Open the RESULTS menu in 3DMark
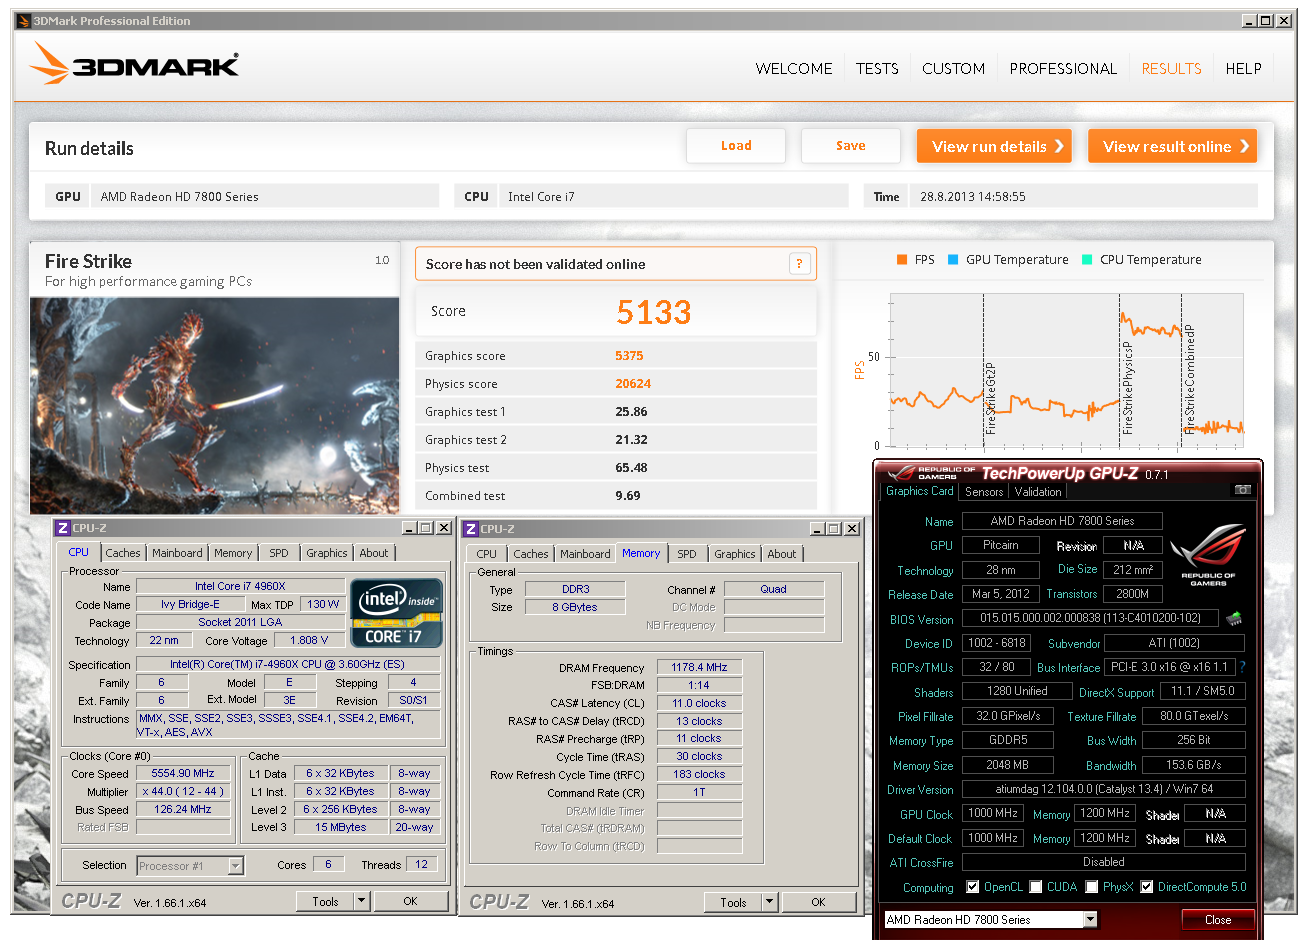The width and height of the screenshot is (1303, 947). (x=1171, y=68)
